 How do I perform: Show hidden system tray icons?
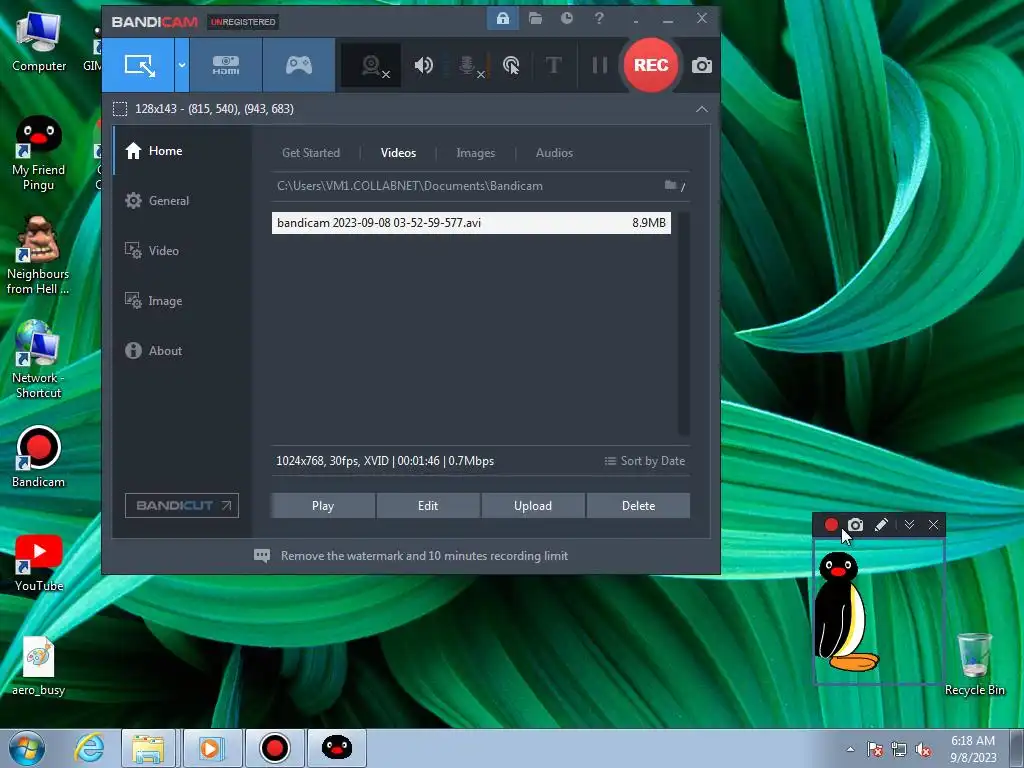pyautogui.click(x=850, y=749)
